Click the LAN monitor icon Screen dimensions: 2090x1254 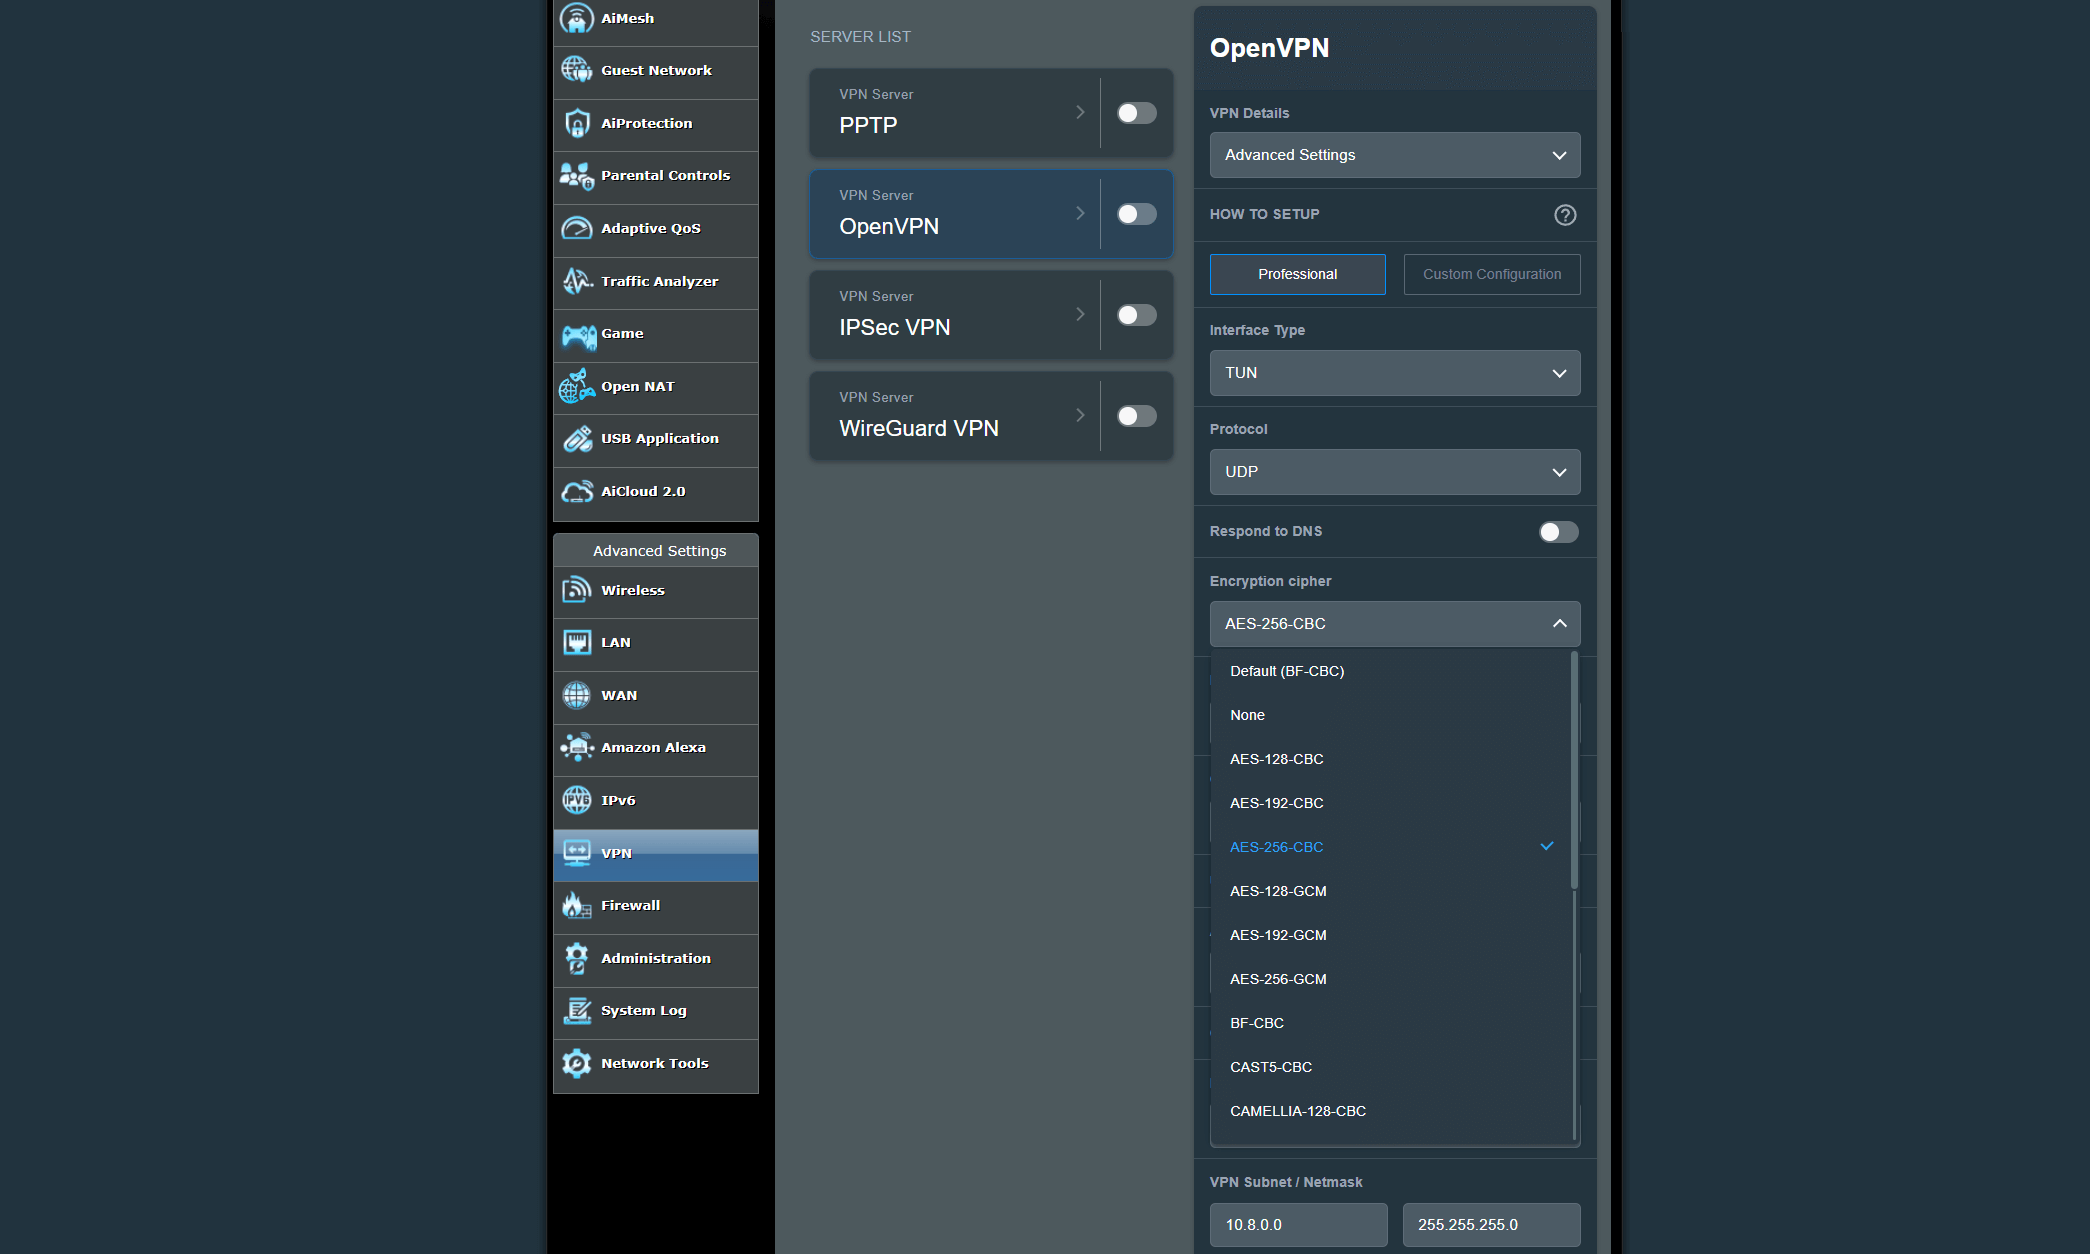coord(577,642)
